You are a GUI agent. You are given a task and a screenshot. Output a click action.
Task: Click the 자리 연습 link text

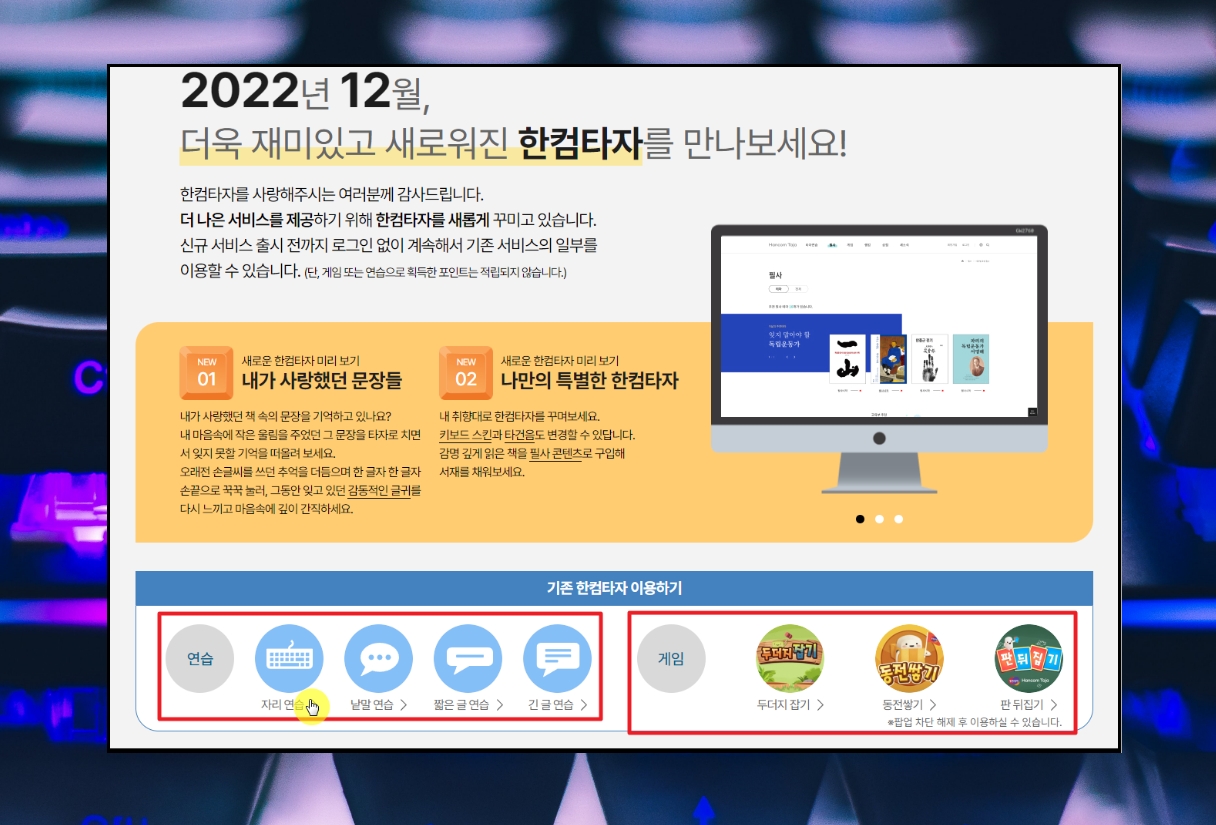(x=282, y=705)
